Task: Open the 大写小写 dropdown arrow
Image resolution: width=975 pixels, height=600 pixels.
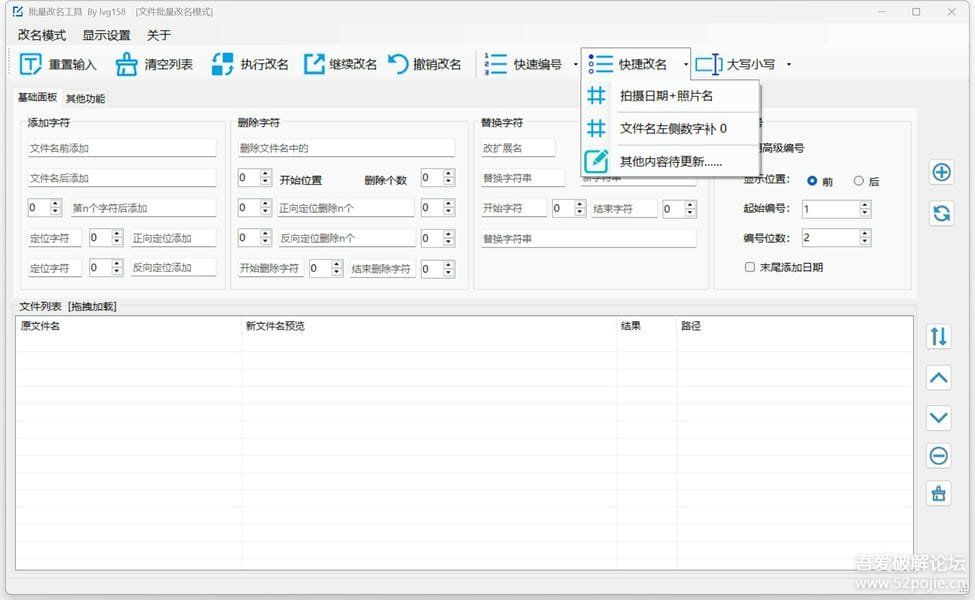Action: click(x=788, y=62)
